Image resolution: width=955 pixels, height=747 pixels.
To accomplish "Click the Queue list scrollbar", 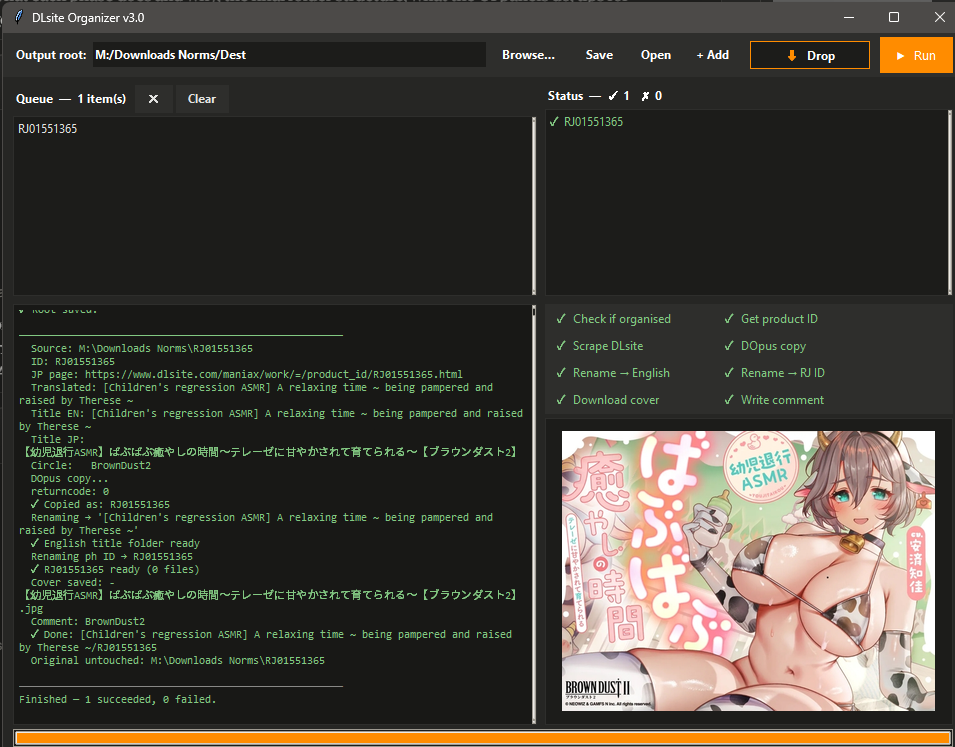I will pos(534,206).
